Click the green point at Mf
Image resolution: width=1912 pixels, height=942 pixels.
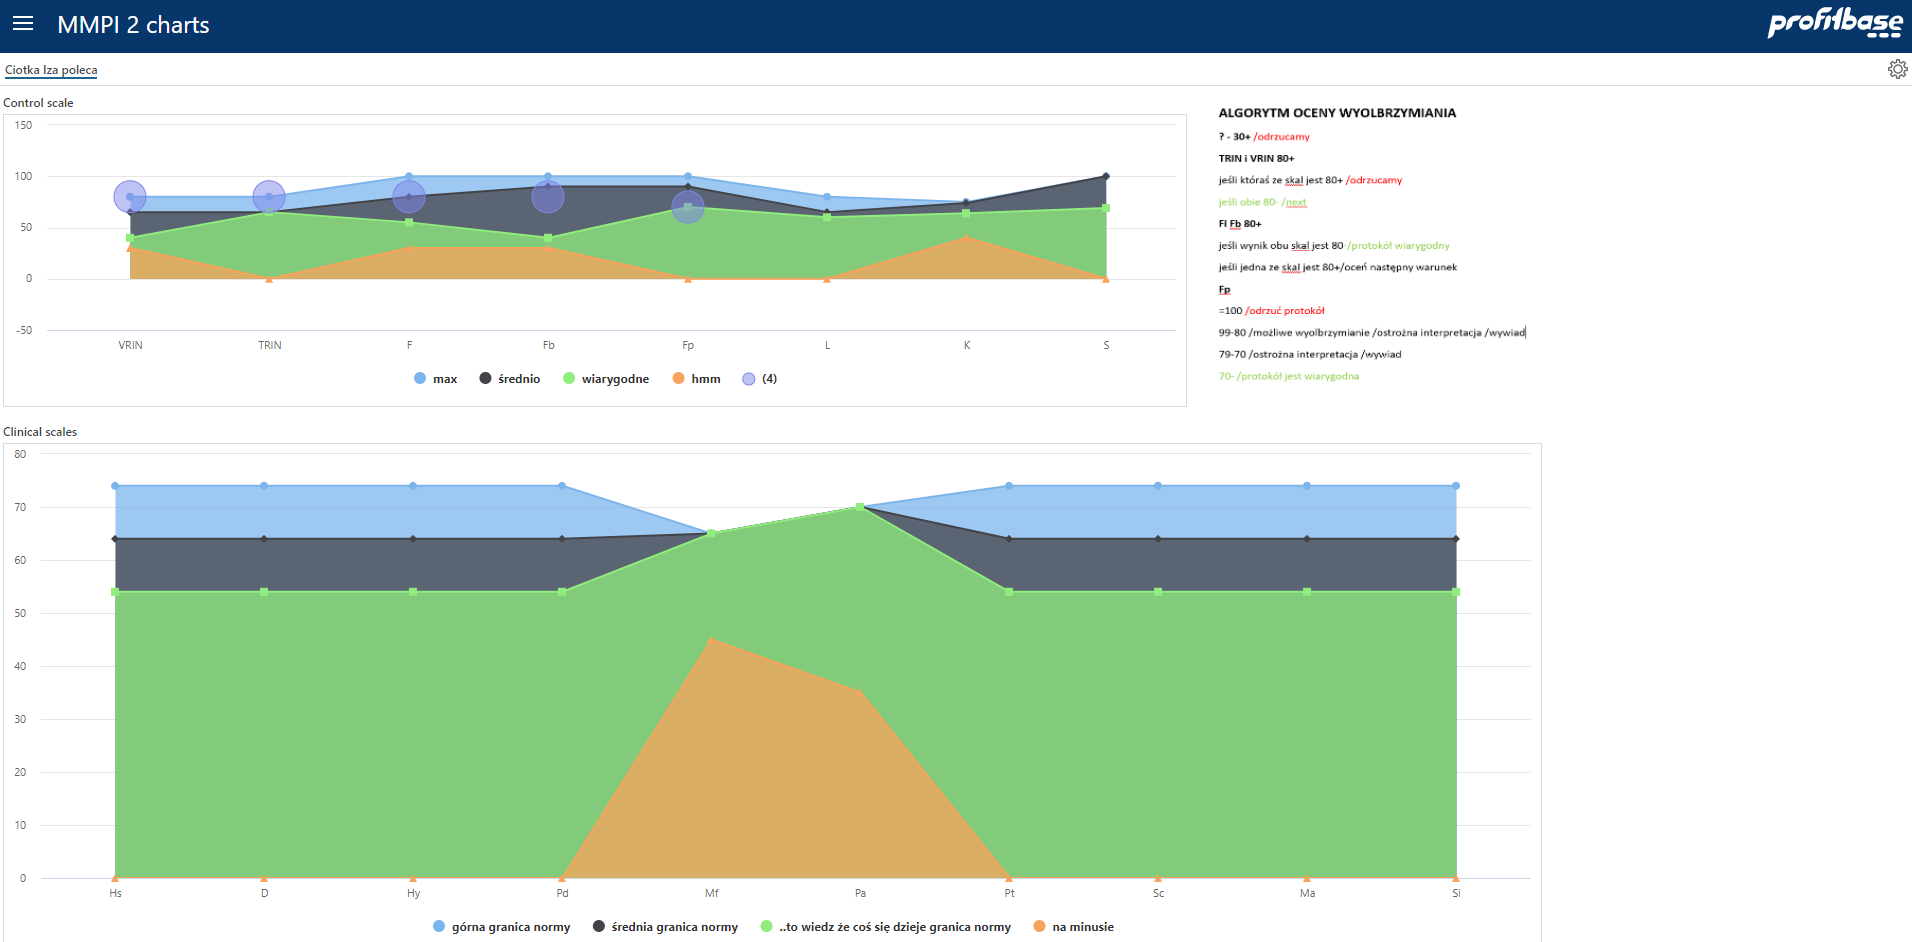[x=711, y=533]
